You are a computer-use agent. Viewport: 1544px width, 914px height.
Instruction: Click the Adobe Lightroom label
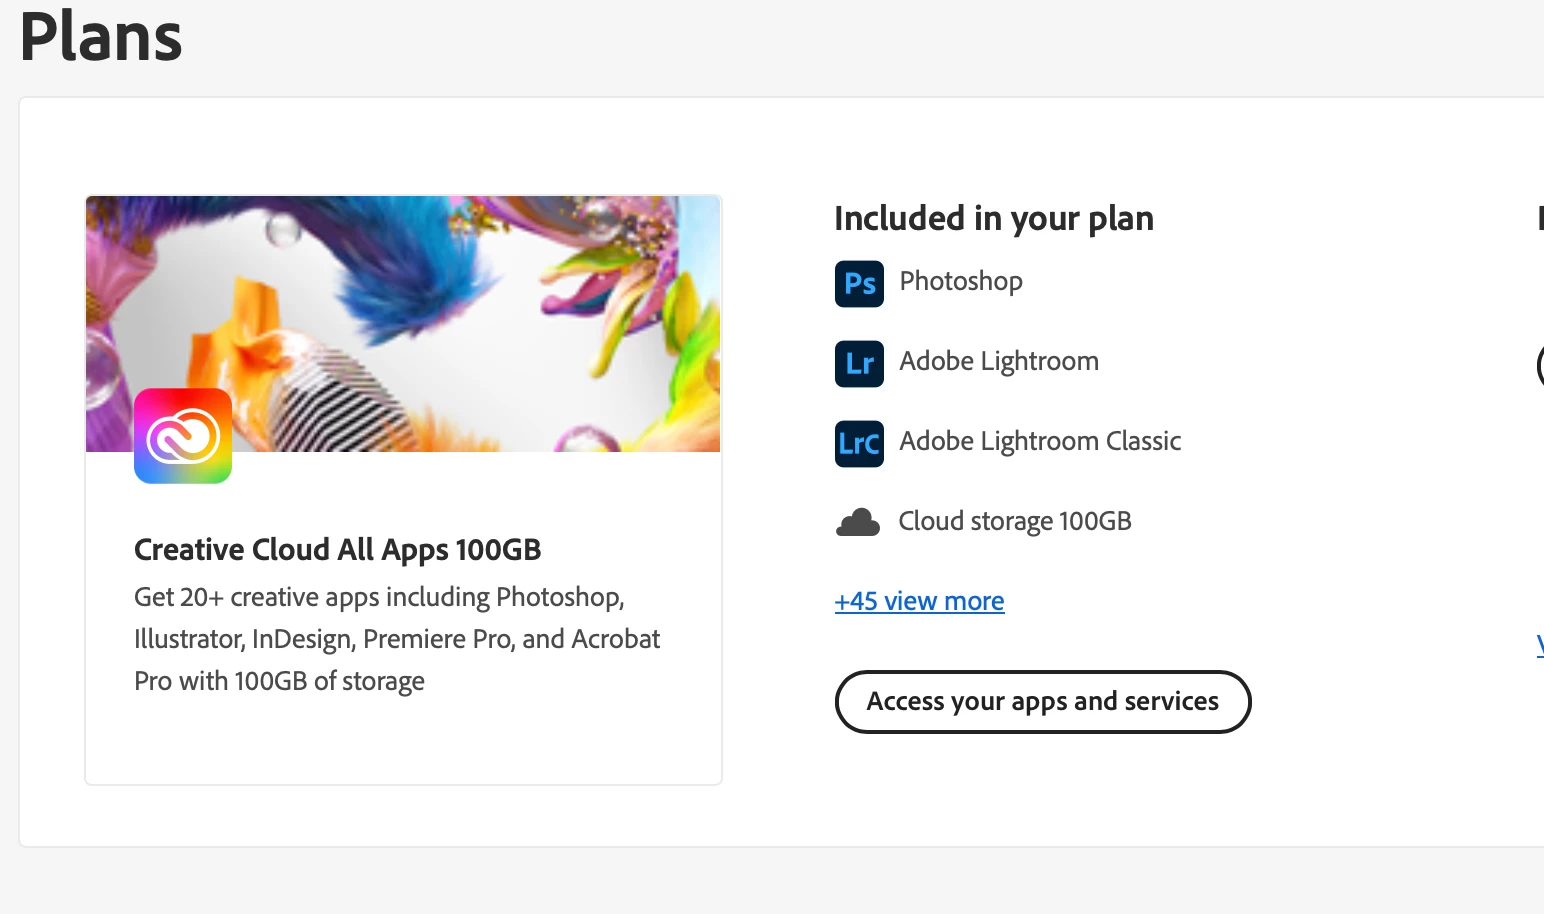click(x=999, y=361)
